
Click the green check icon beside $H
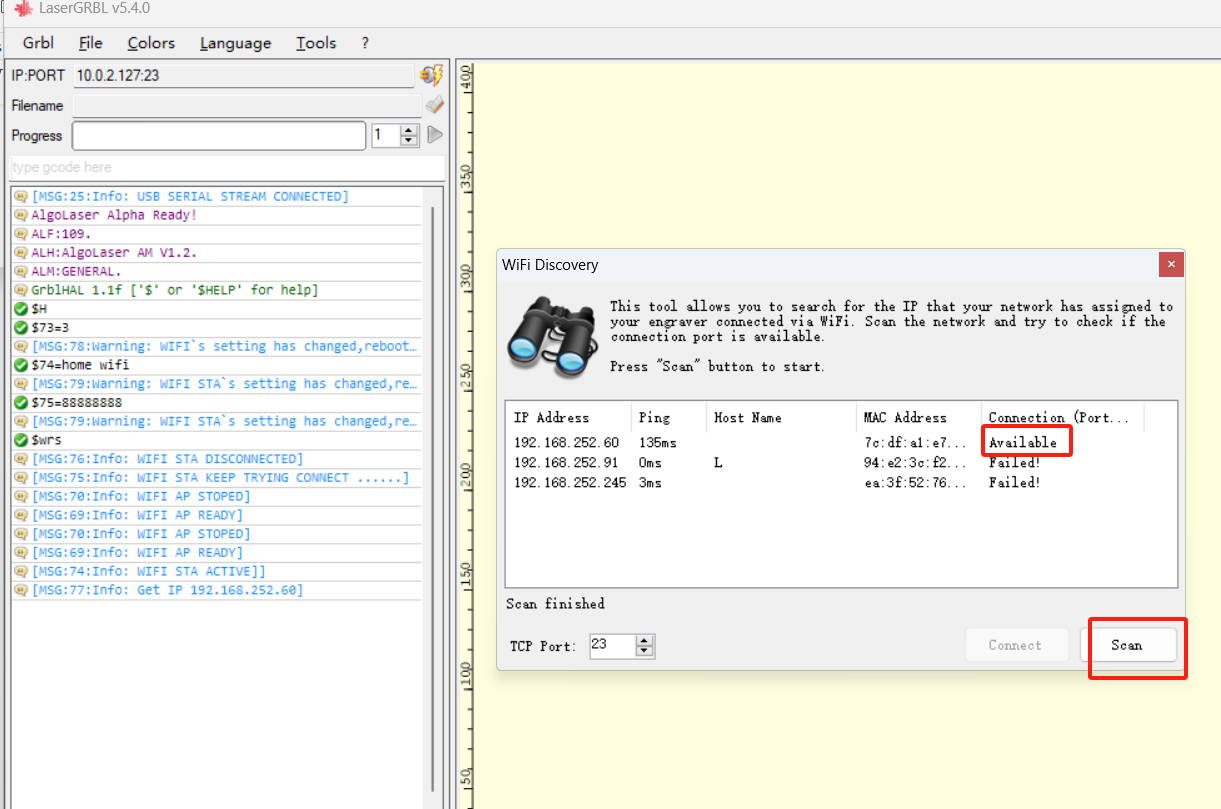click(x=21, y=309)
